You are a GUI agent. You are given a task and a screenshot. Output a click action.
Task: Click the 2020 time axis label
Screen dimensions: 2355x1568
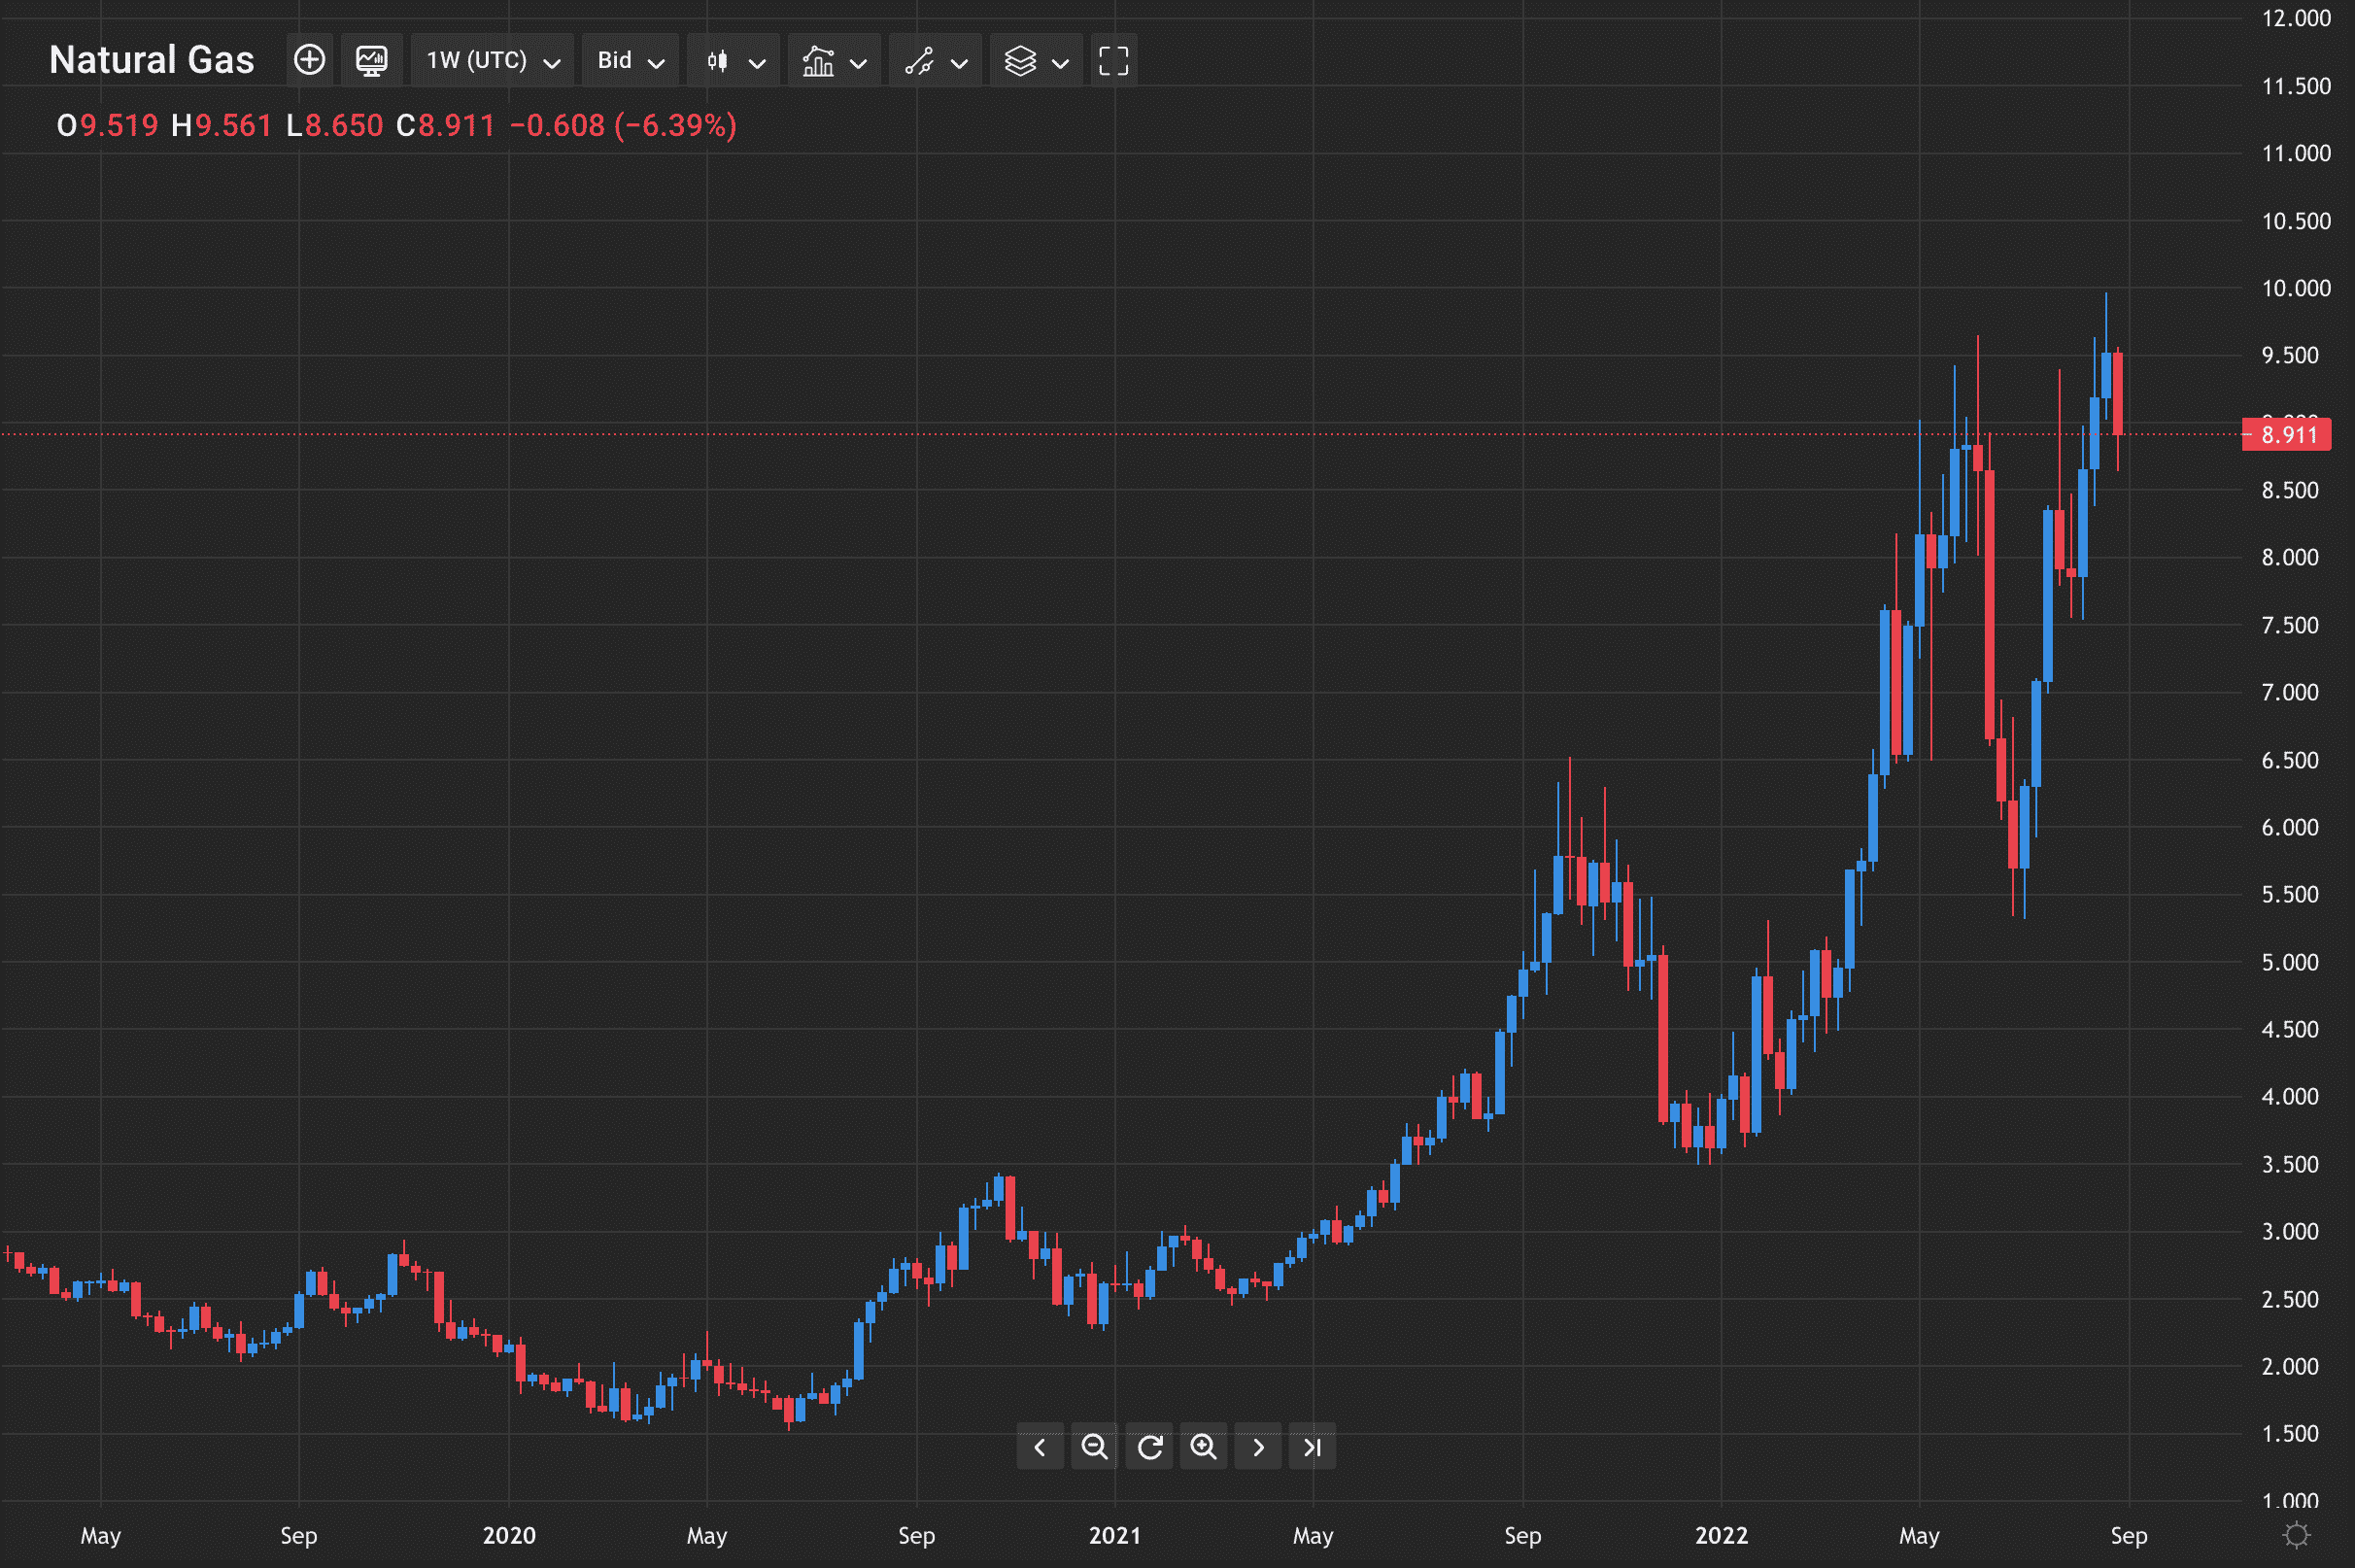pyautogui.click(x=509, y=1535)
